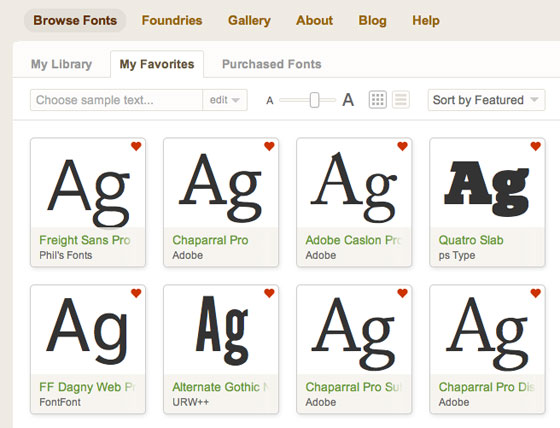Image resolution: width=560 pixels, height=428 pixels.
Task: Open the Chaparral Pro font name link
Action: 210,240
